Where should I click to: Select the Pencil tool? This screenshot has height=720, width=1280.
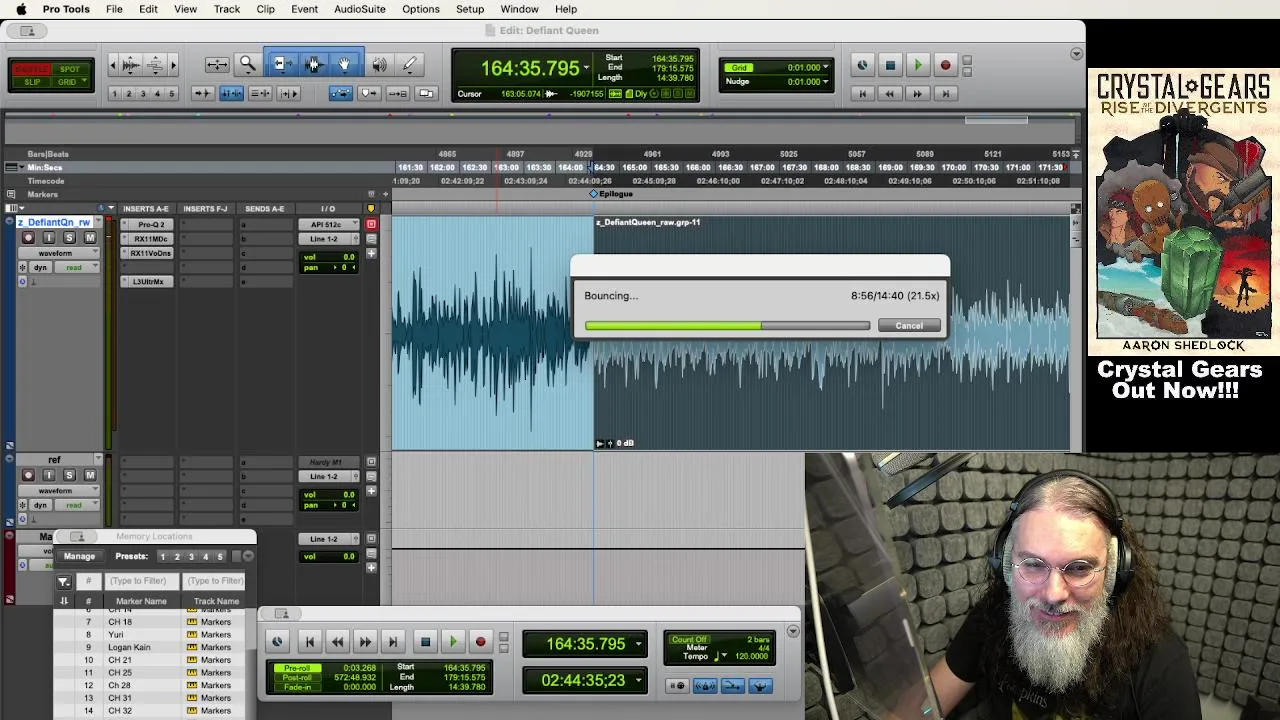click(x=409, y=65)
